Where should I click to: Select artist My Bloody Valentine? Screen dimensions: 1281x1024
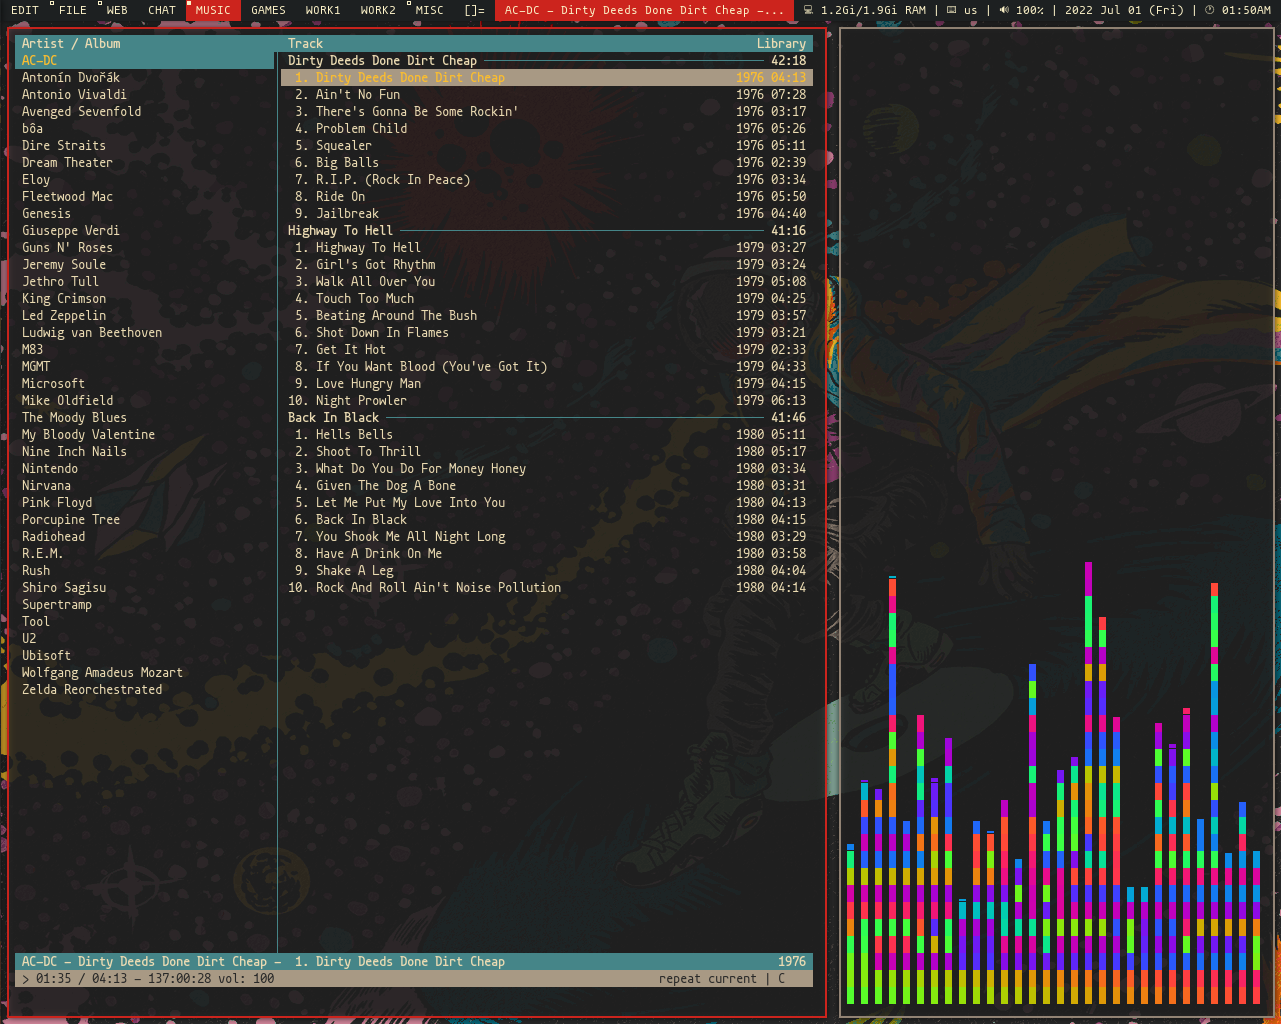click(145, 435)
